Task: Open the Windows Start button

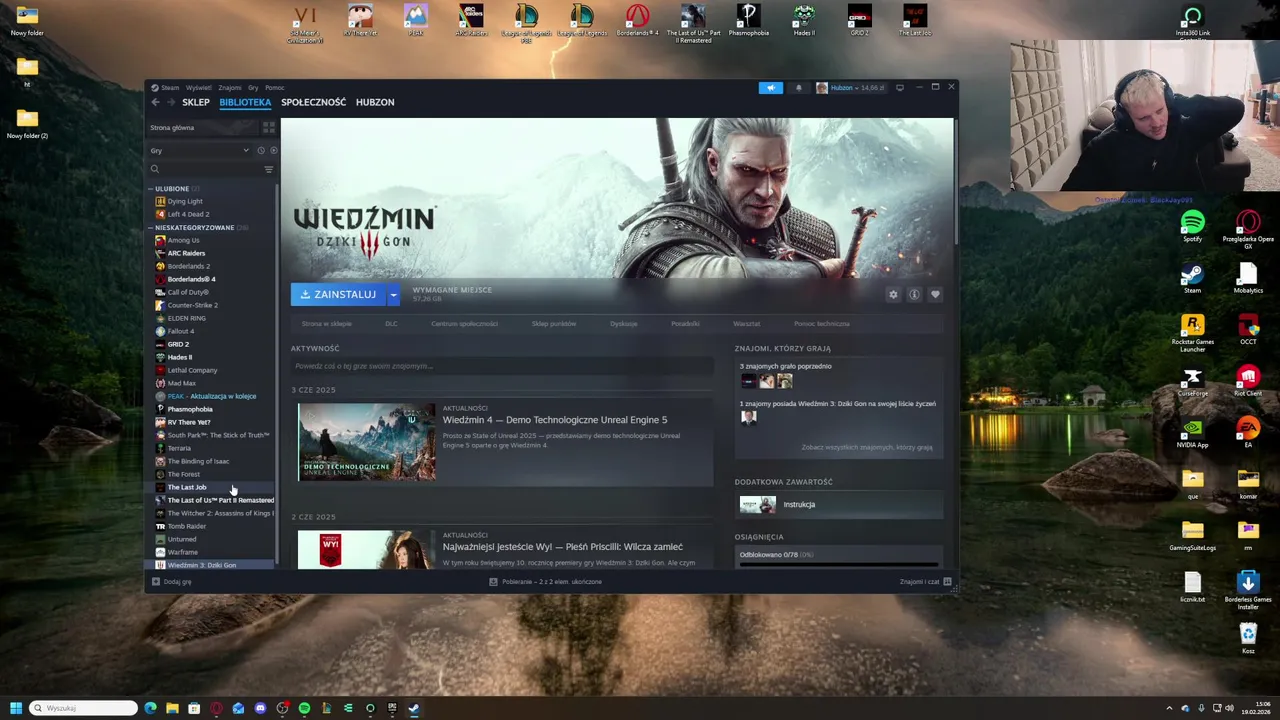Action: point(15,708)
